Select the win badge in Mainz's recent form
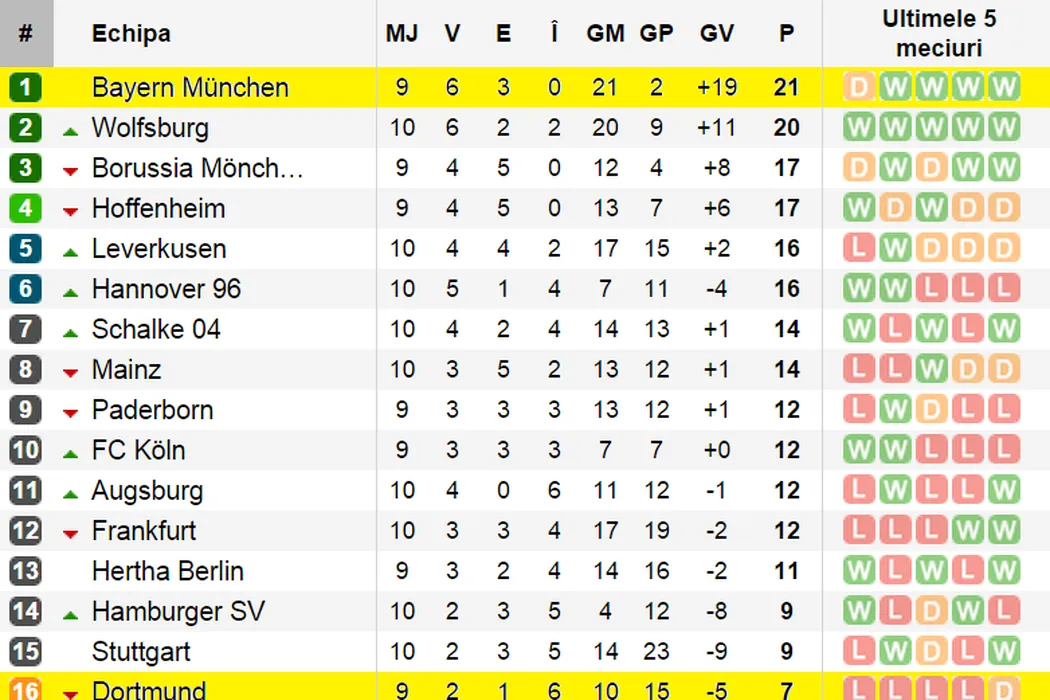The image size is (1050, 700). point(931,369)
